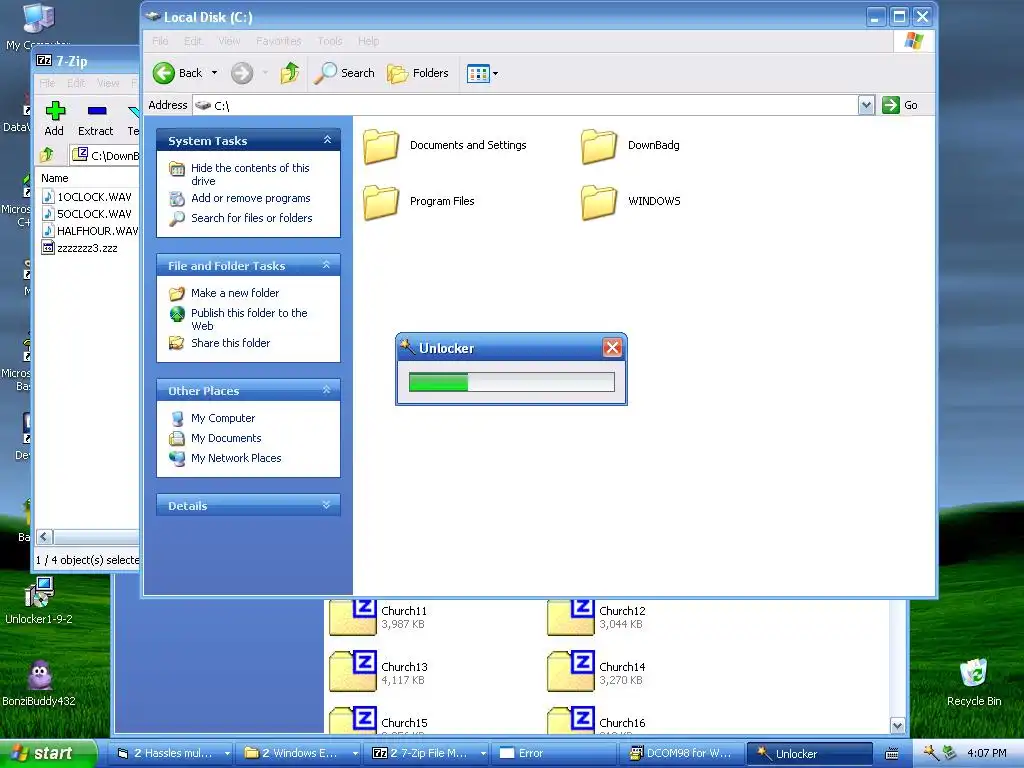
Task: Toggle the Folders pane button
Action: (x=417, y=73)
